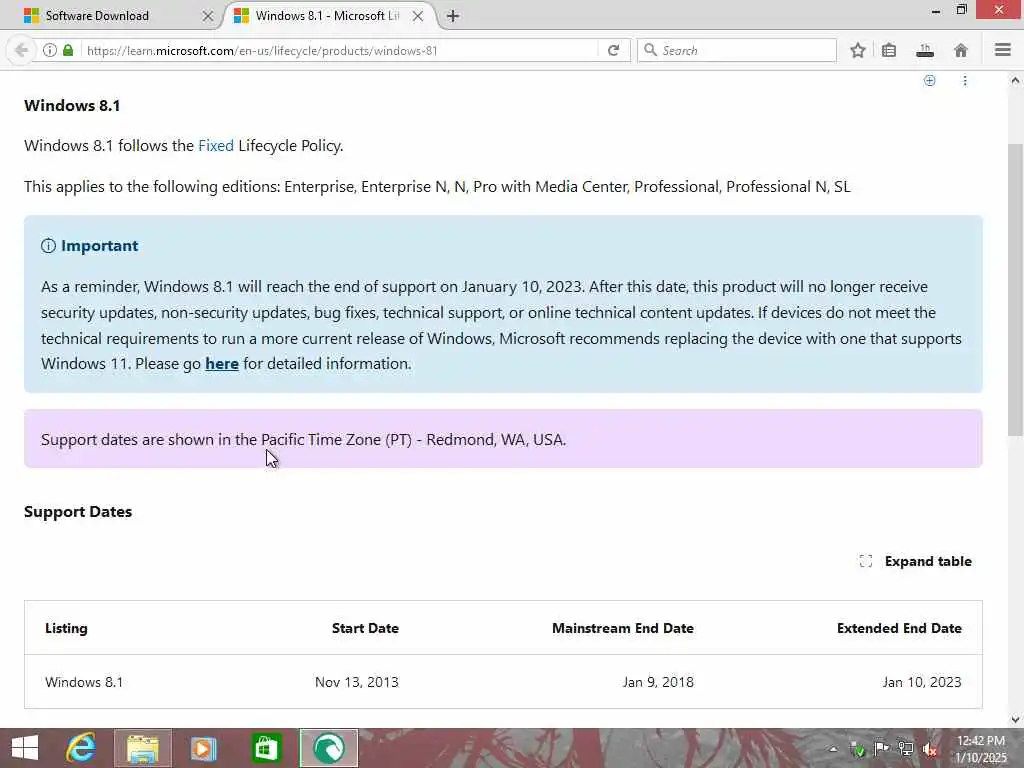
Task: Open the network status tray icon
Action: [905, 749]
